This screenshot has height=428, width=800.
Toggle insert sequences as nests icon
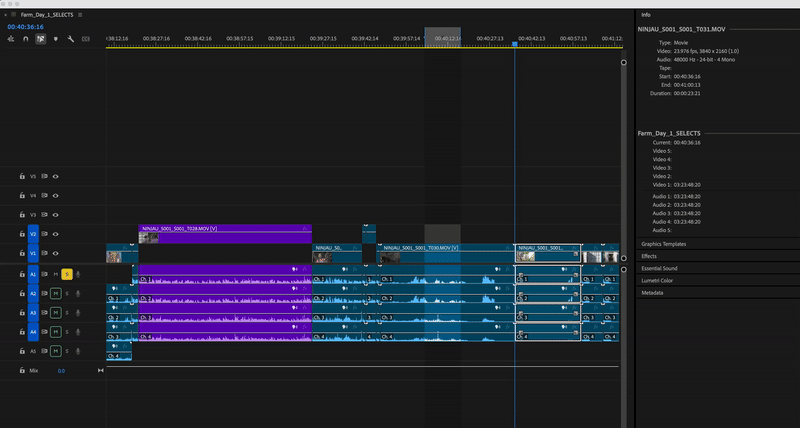pyautogui.click(x=11, y=39)
